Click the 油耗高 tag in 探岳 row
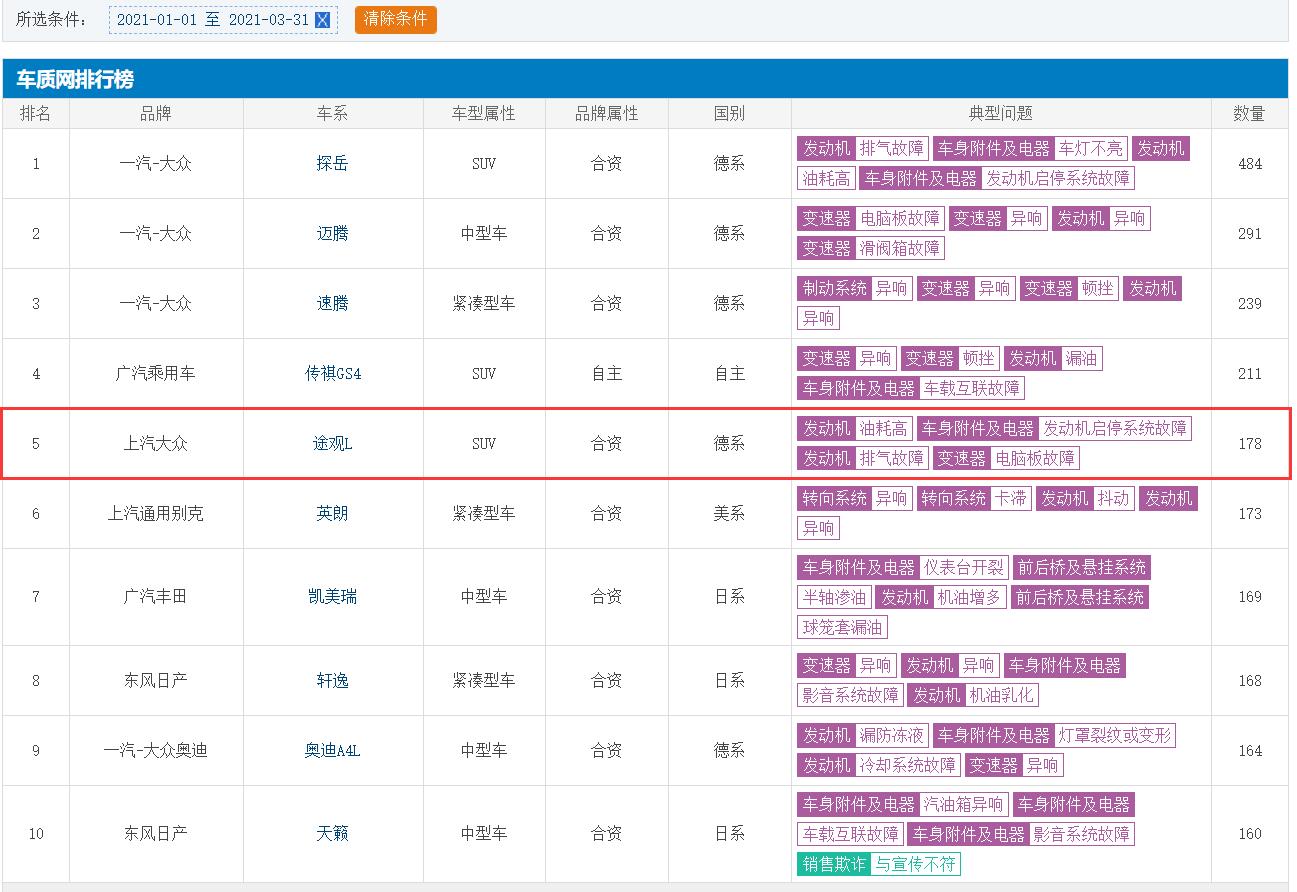 826,179
